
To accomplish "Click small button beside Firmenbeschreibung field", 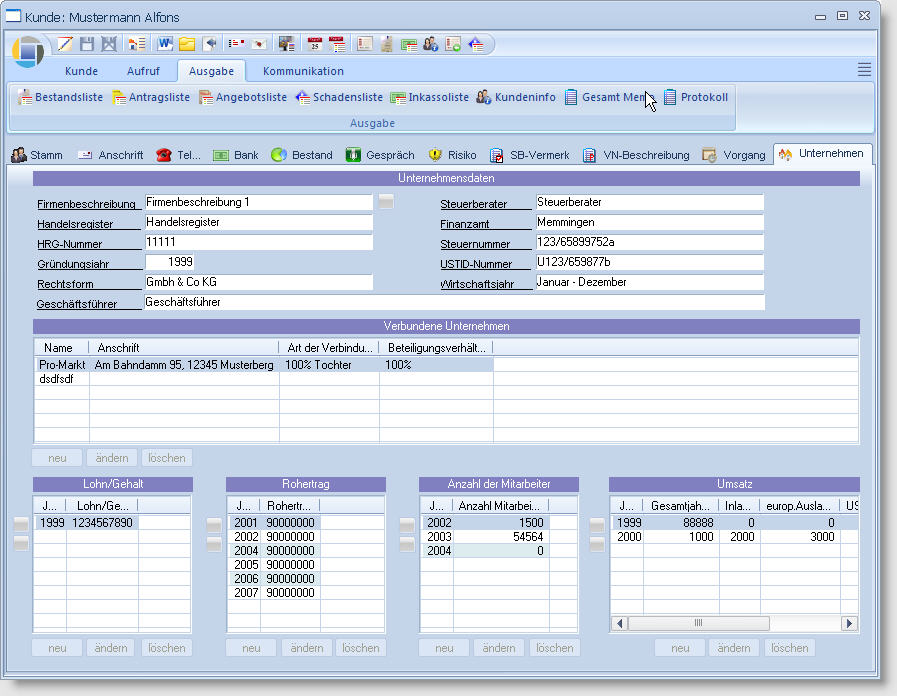I will [386, 202].
